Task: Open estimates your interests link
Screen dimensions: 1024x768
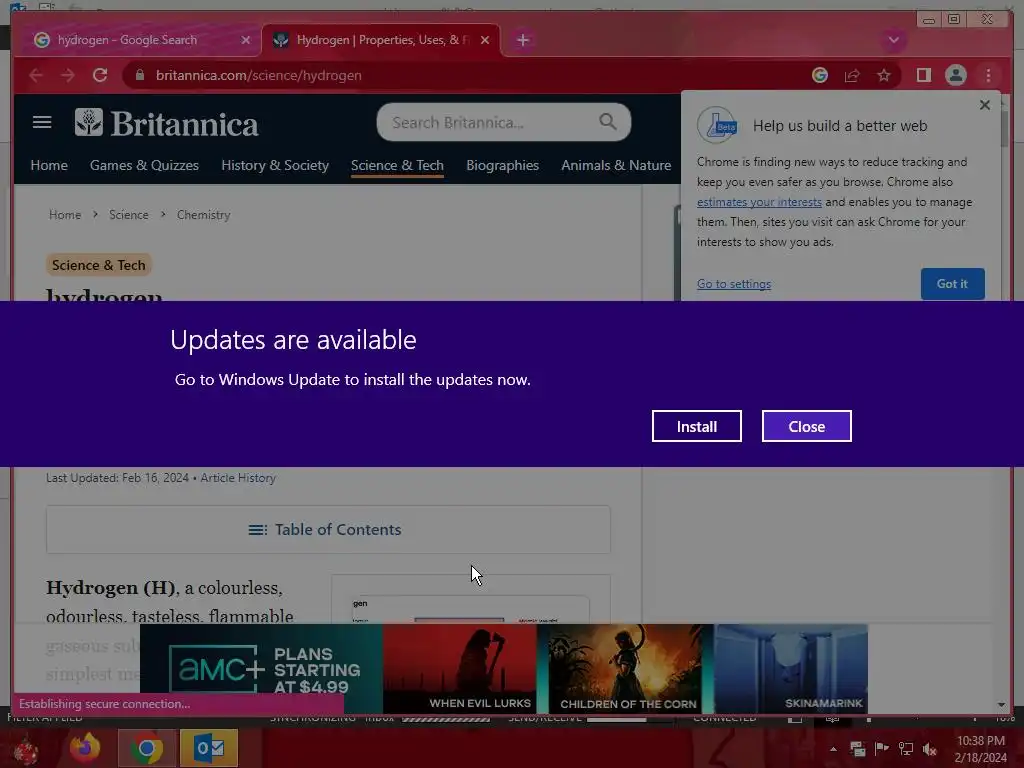Action: click(759, 202)
